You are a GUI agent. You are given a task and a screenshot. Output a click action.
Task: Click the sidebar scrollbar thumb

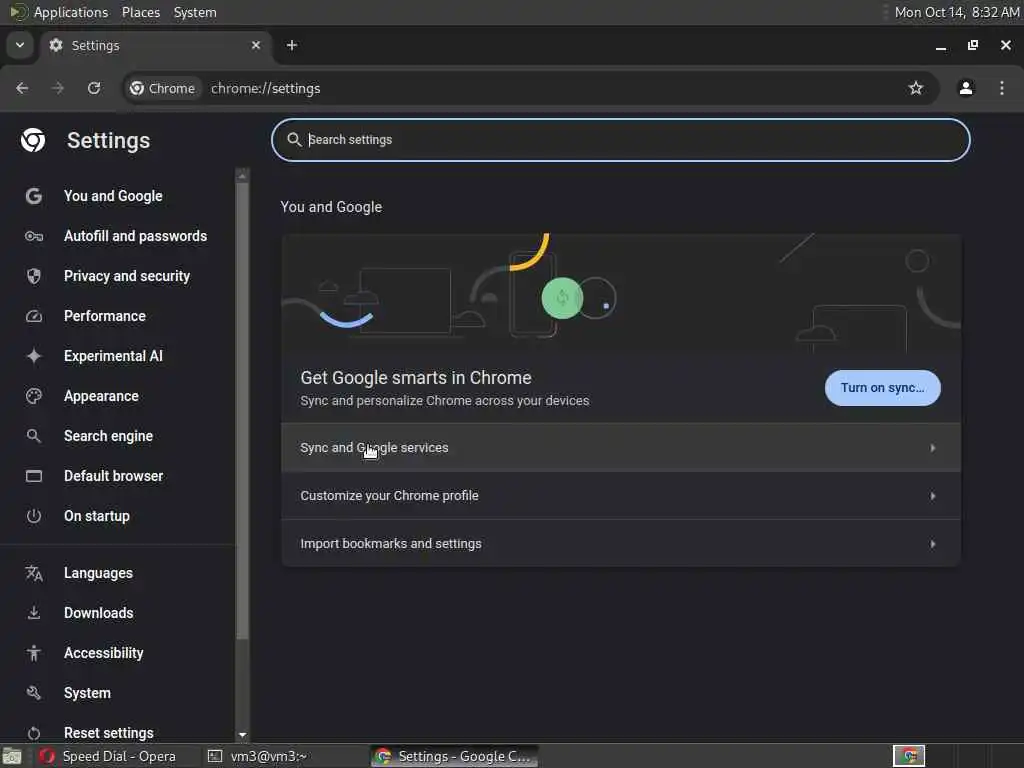tap(242, 411)
